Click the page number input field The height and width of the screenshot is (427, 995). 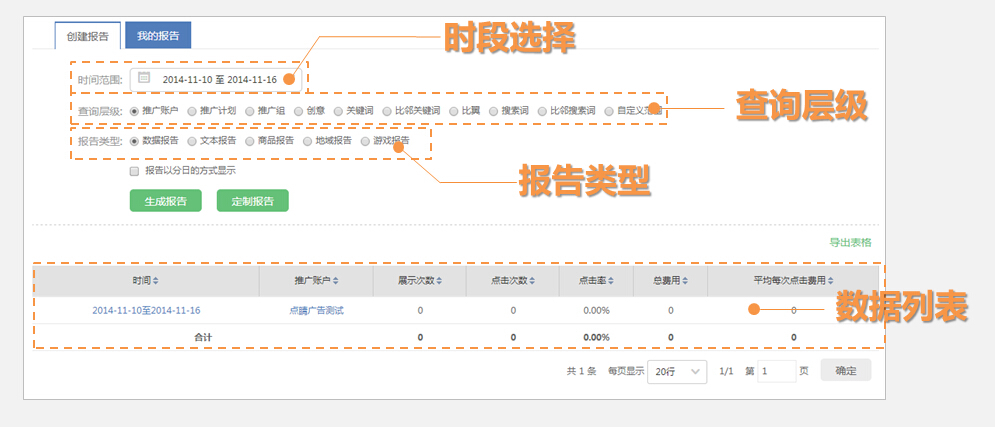click(x=776, y=371)
